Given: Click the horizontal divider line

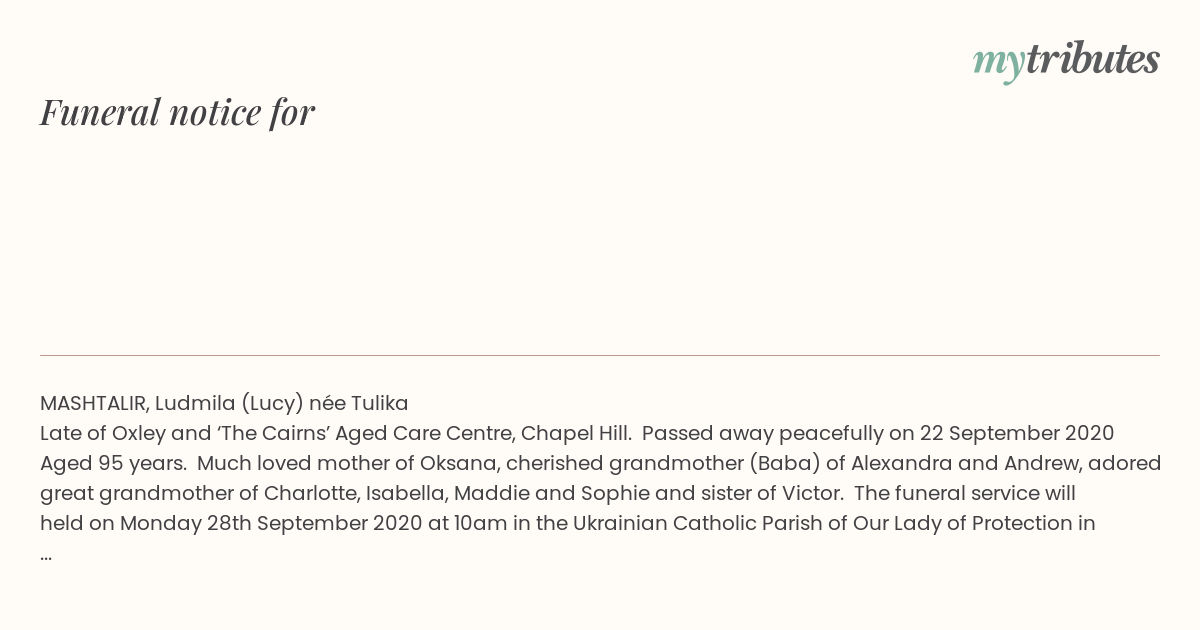Looking at the screenshot, I should coord(600,355).
